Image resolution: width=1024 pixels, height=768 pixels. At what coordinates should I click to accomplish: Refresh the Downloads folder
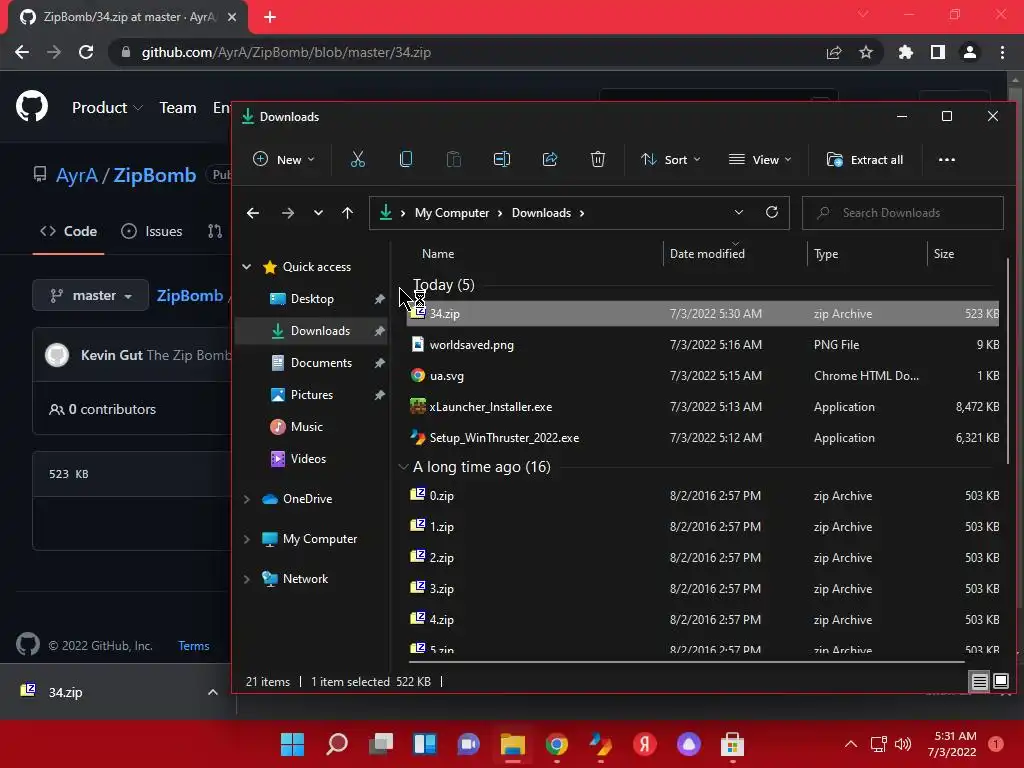[772, 212]
